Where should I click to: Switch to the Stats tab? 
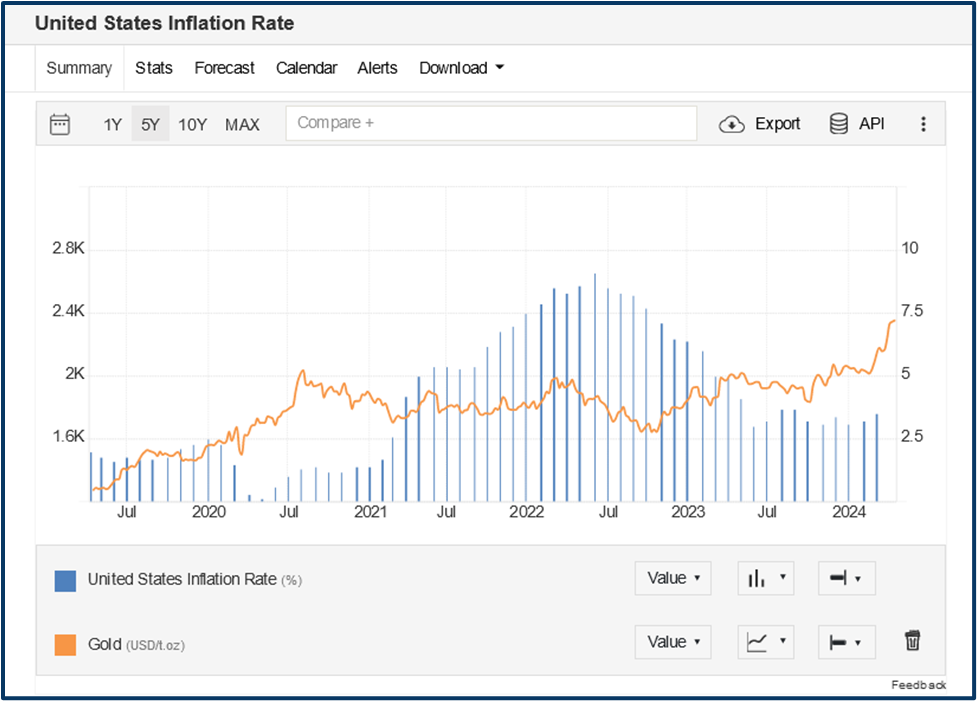(x=154, y=68)
